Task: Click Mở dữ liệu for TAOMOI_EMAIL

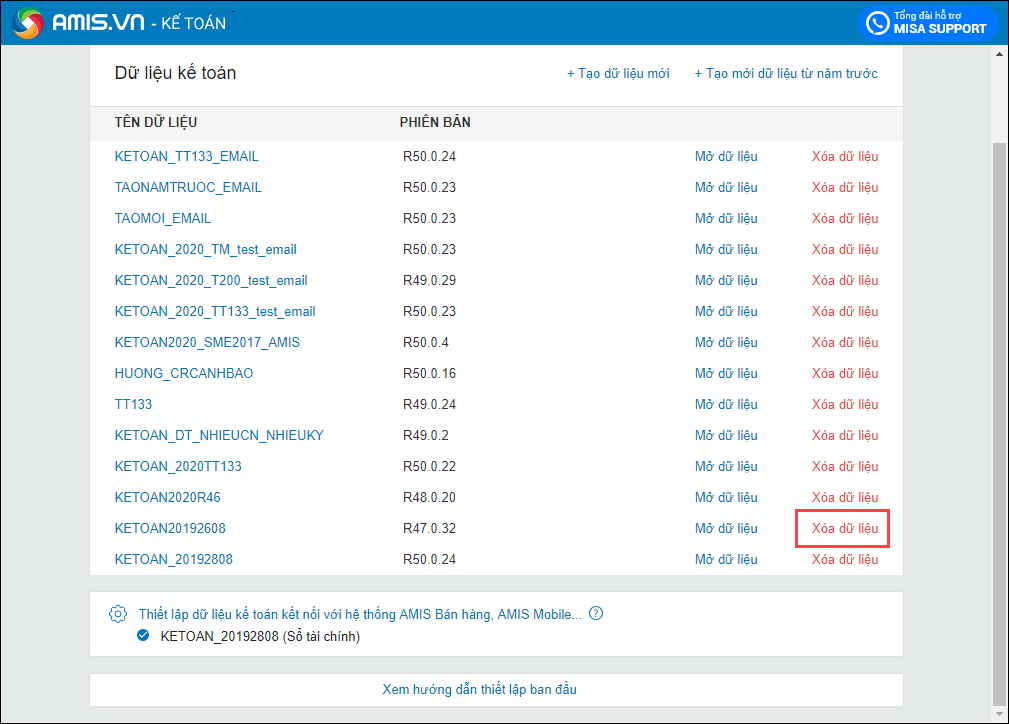Action: click(726, 218)
